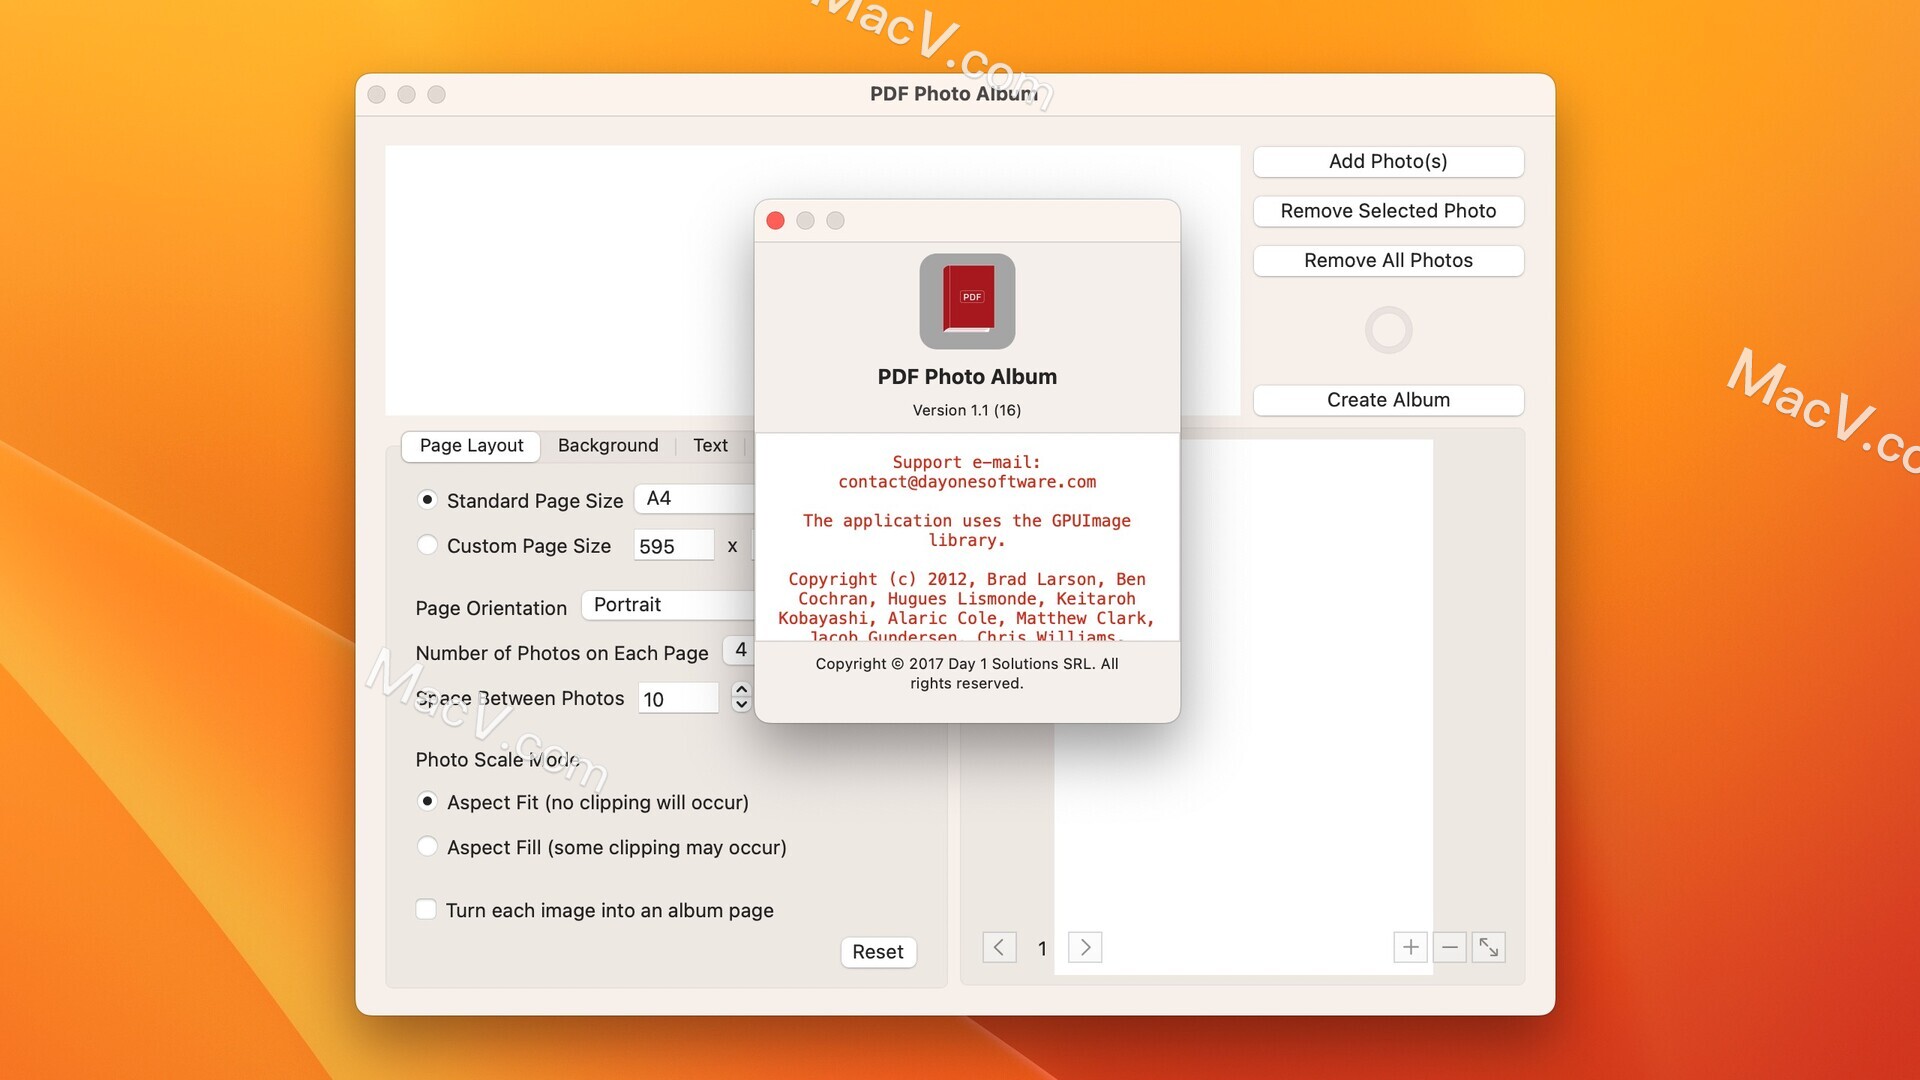Toggle Turn each image into album page

point(427,909)
